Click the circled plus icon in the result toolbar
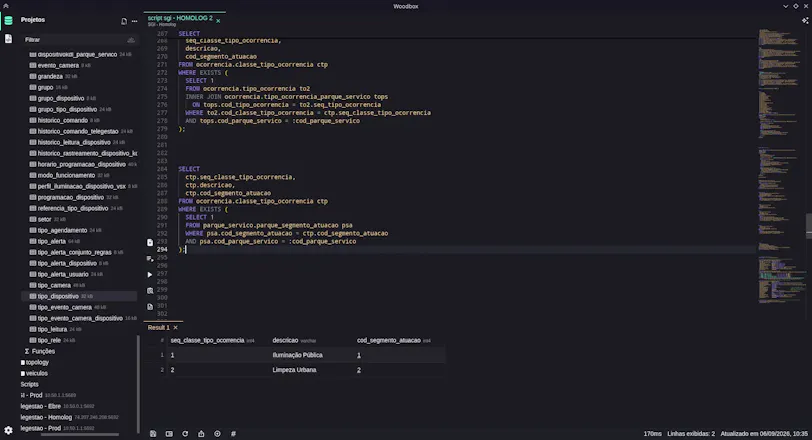The height and width of the screenshot is (440, 812). 217,434
